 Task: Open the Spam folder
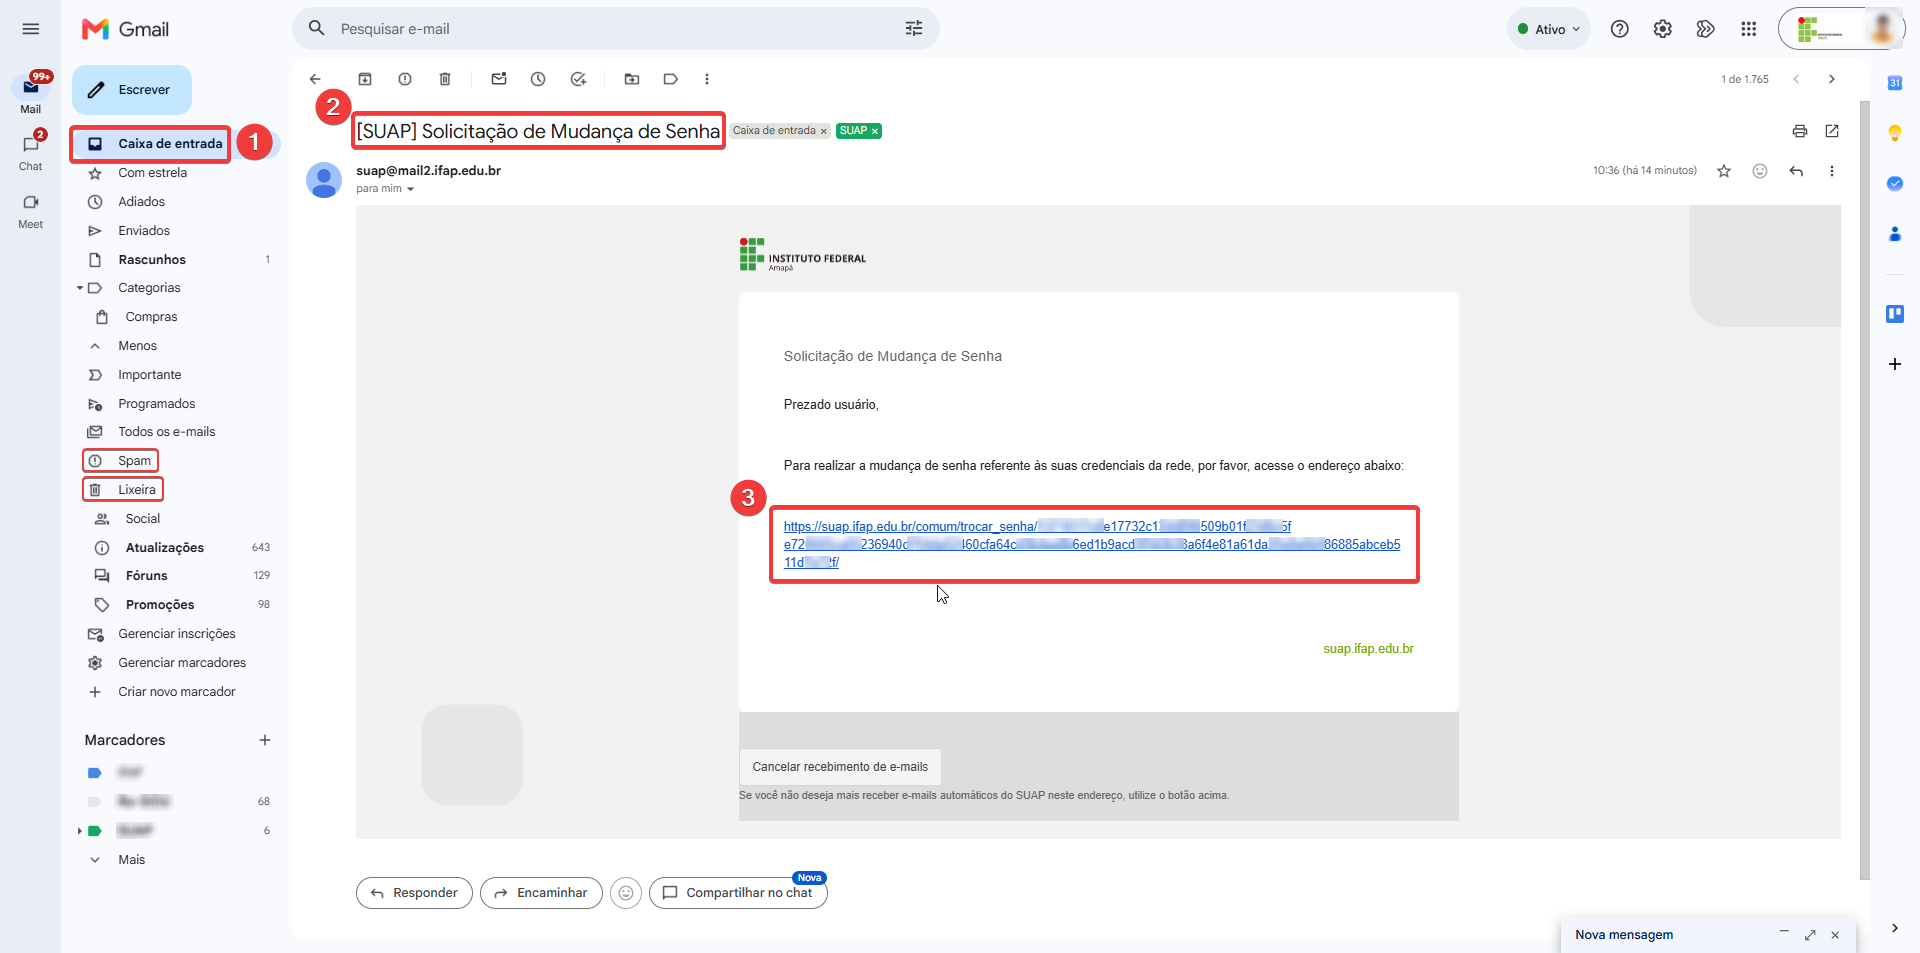134,461
